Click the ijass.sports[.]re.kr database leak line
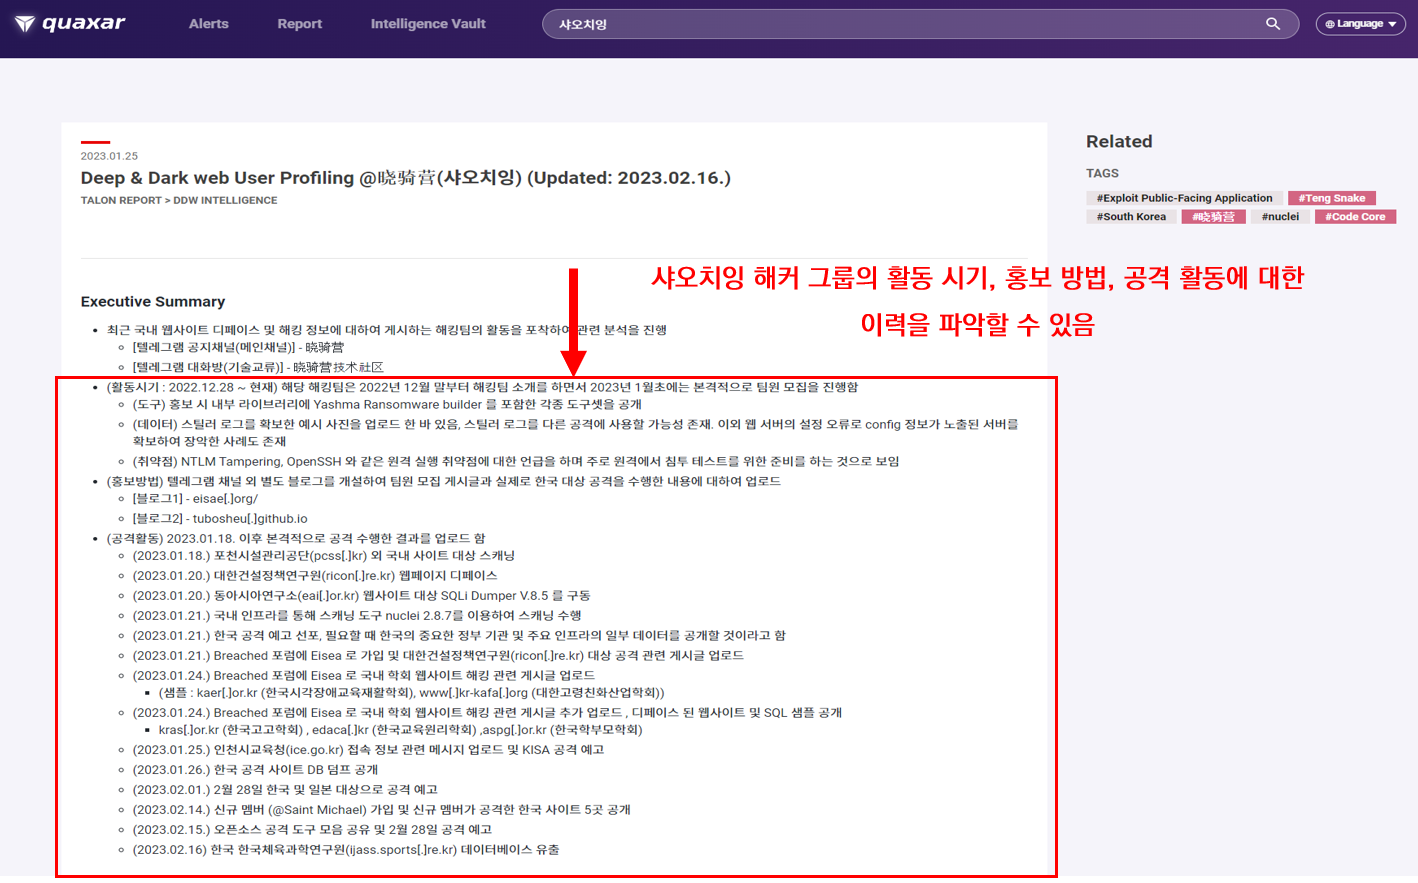The image size is (1418, 883). coord(346,849)
